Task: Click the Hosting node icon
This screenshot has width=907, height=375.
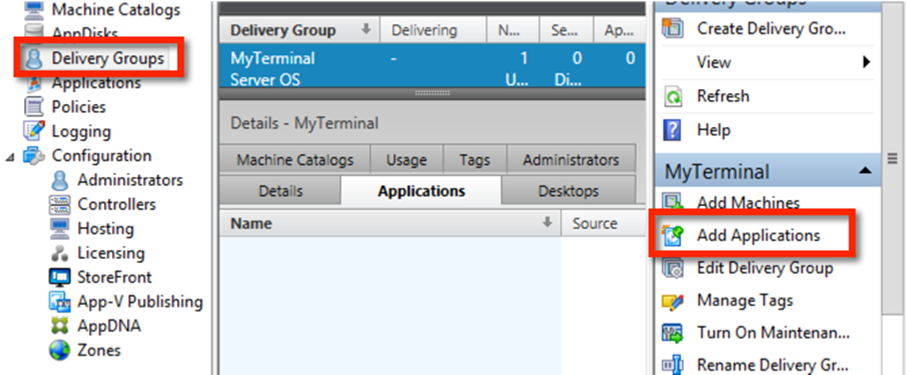Action: [60, 229]
